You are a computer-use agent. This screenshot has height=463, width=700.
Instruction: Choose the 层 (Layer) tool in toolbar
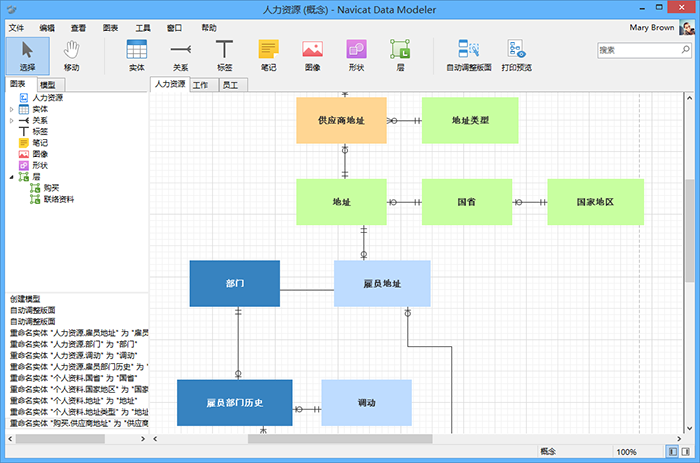click(400, 56)
